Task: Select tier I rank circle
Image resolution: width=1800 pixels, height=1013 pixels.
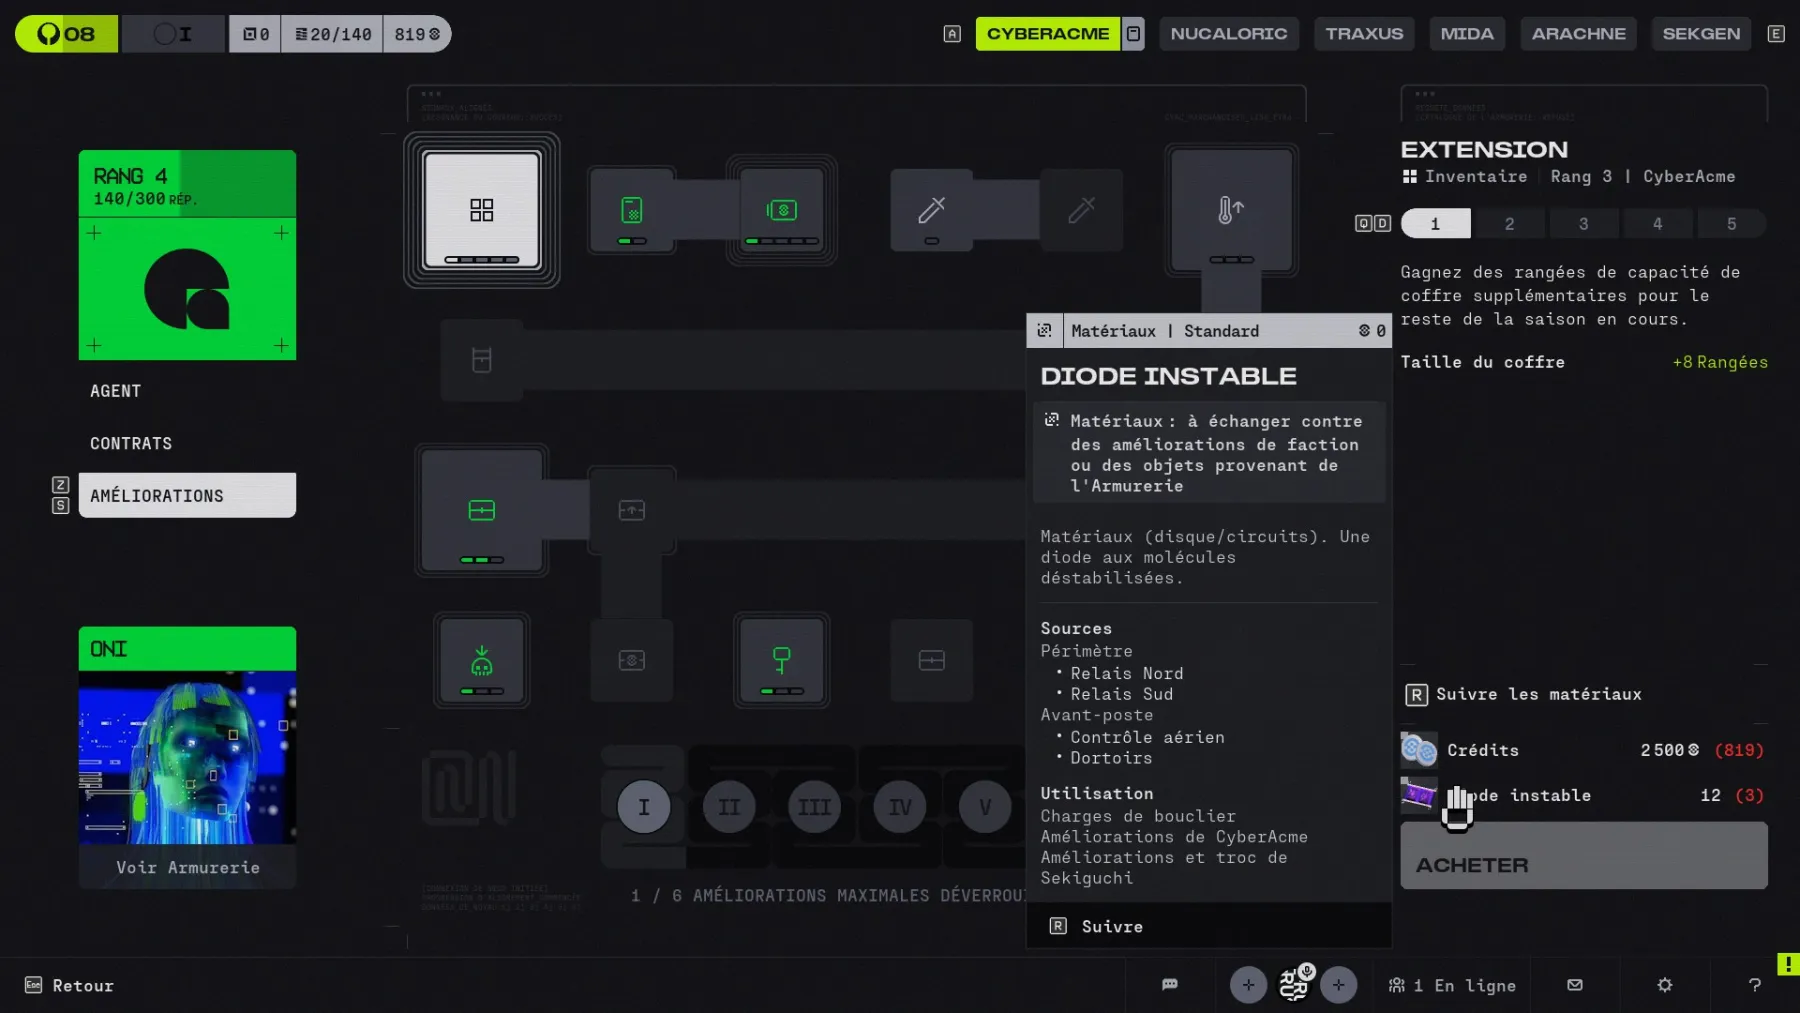Action: pos(643,807)
